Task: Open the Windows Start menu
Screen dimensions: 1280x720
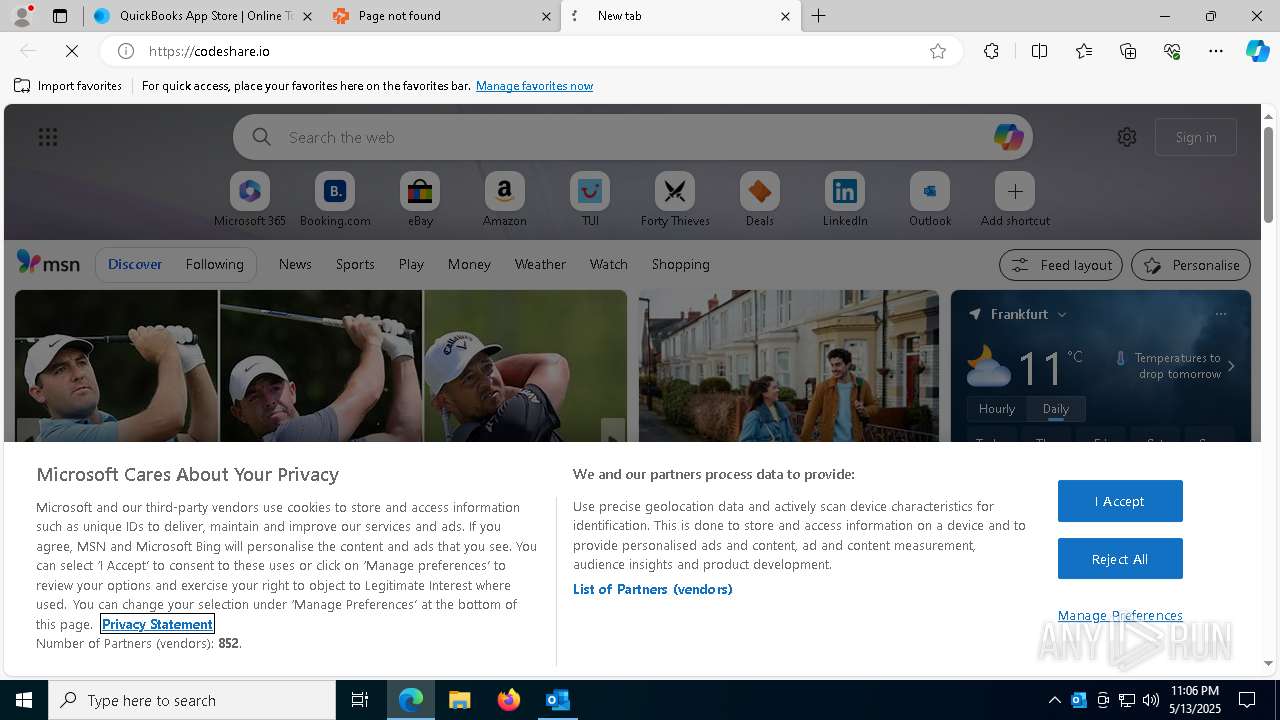Action: (x=24, y=700)
